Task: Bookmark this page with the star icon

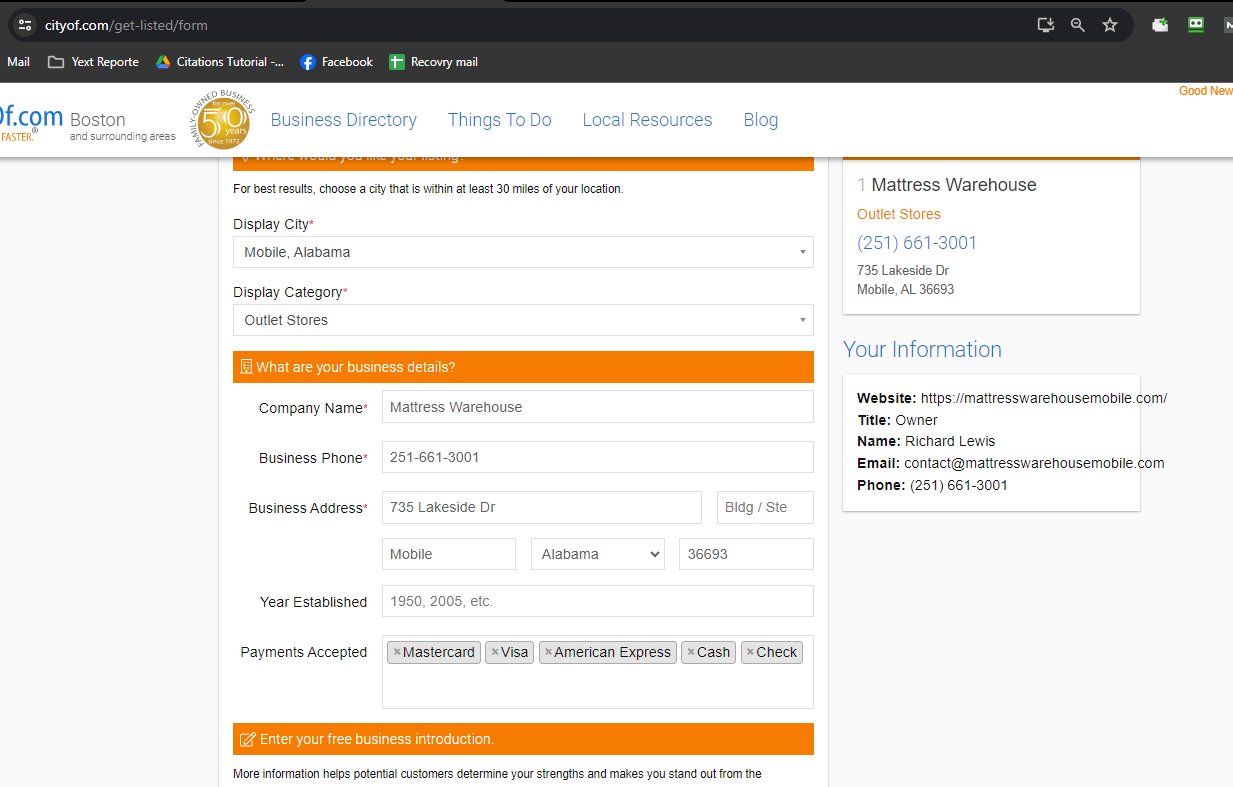Action: coord(1109,25)
